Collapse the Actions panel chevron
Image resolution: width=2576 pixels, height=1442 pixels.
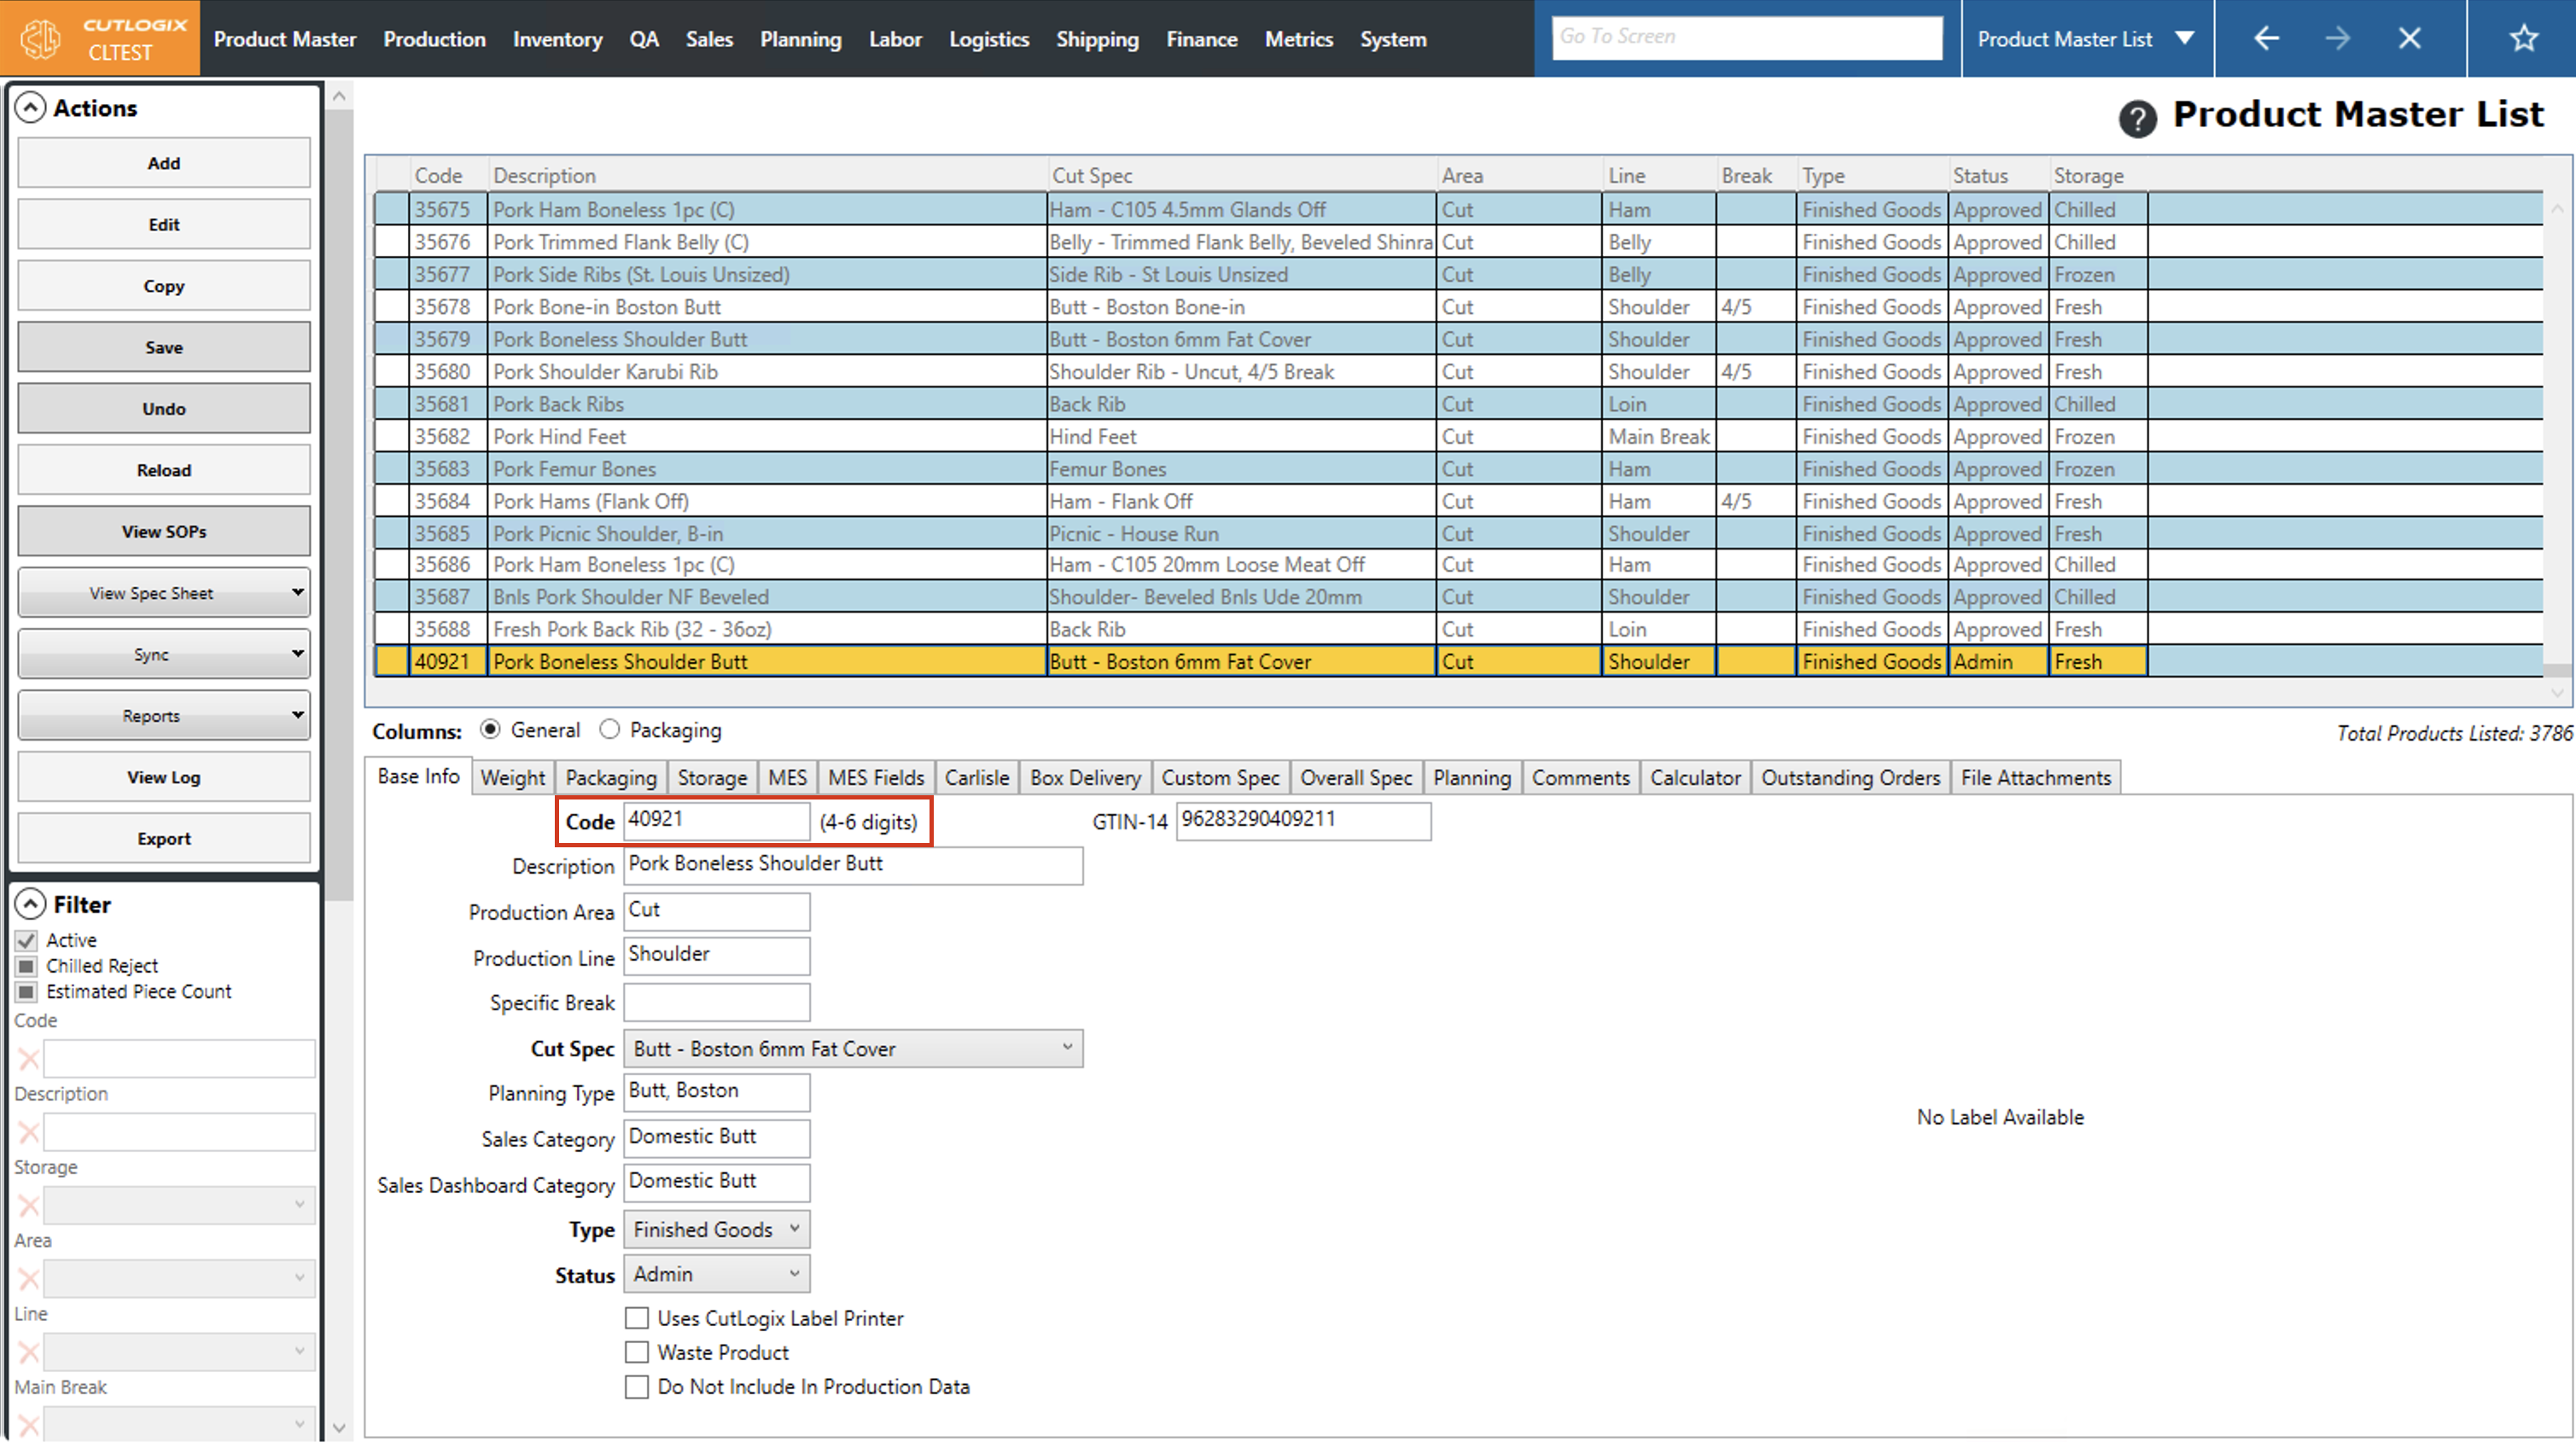(x=31, y=108)
